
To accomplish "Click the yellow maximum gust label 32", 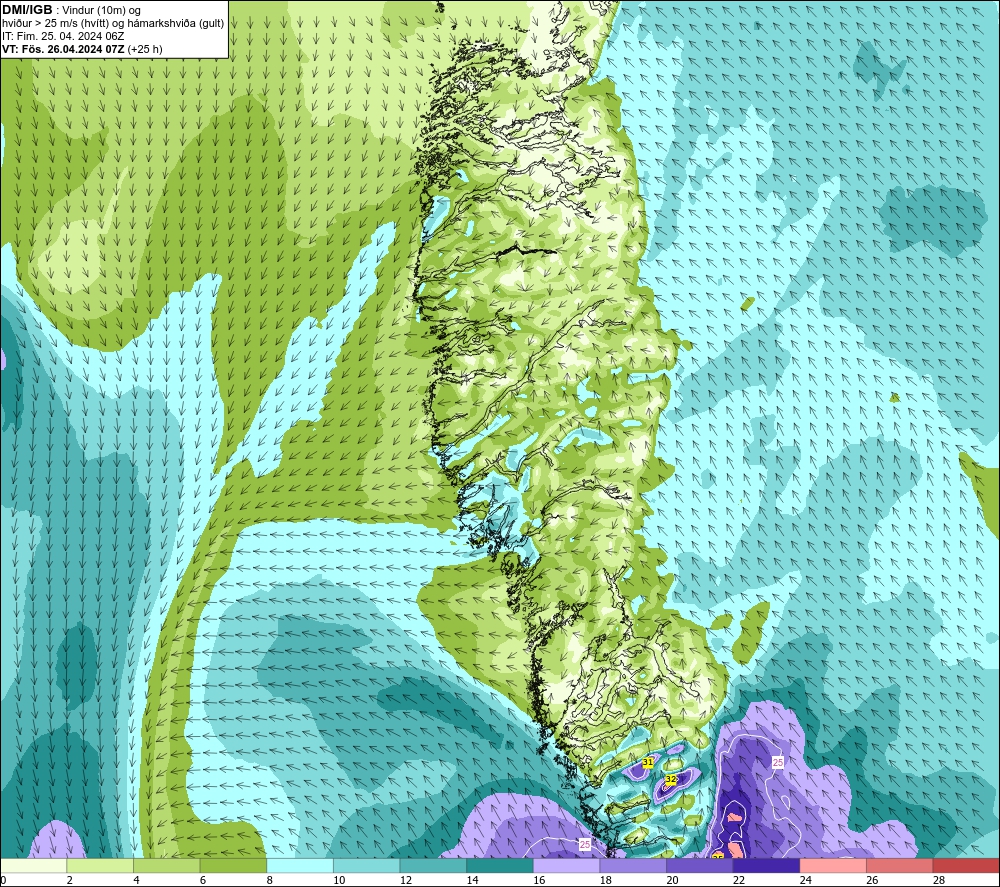I will tap(670, 780).
